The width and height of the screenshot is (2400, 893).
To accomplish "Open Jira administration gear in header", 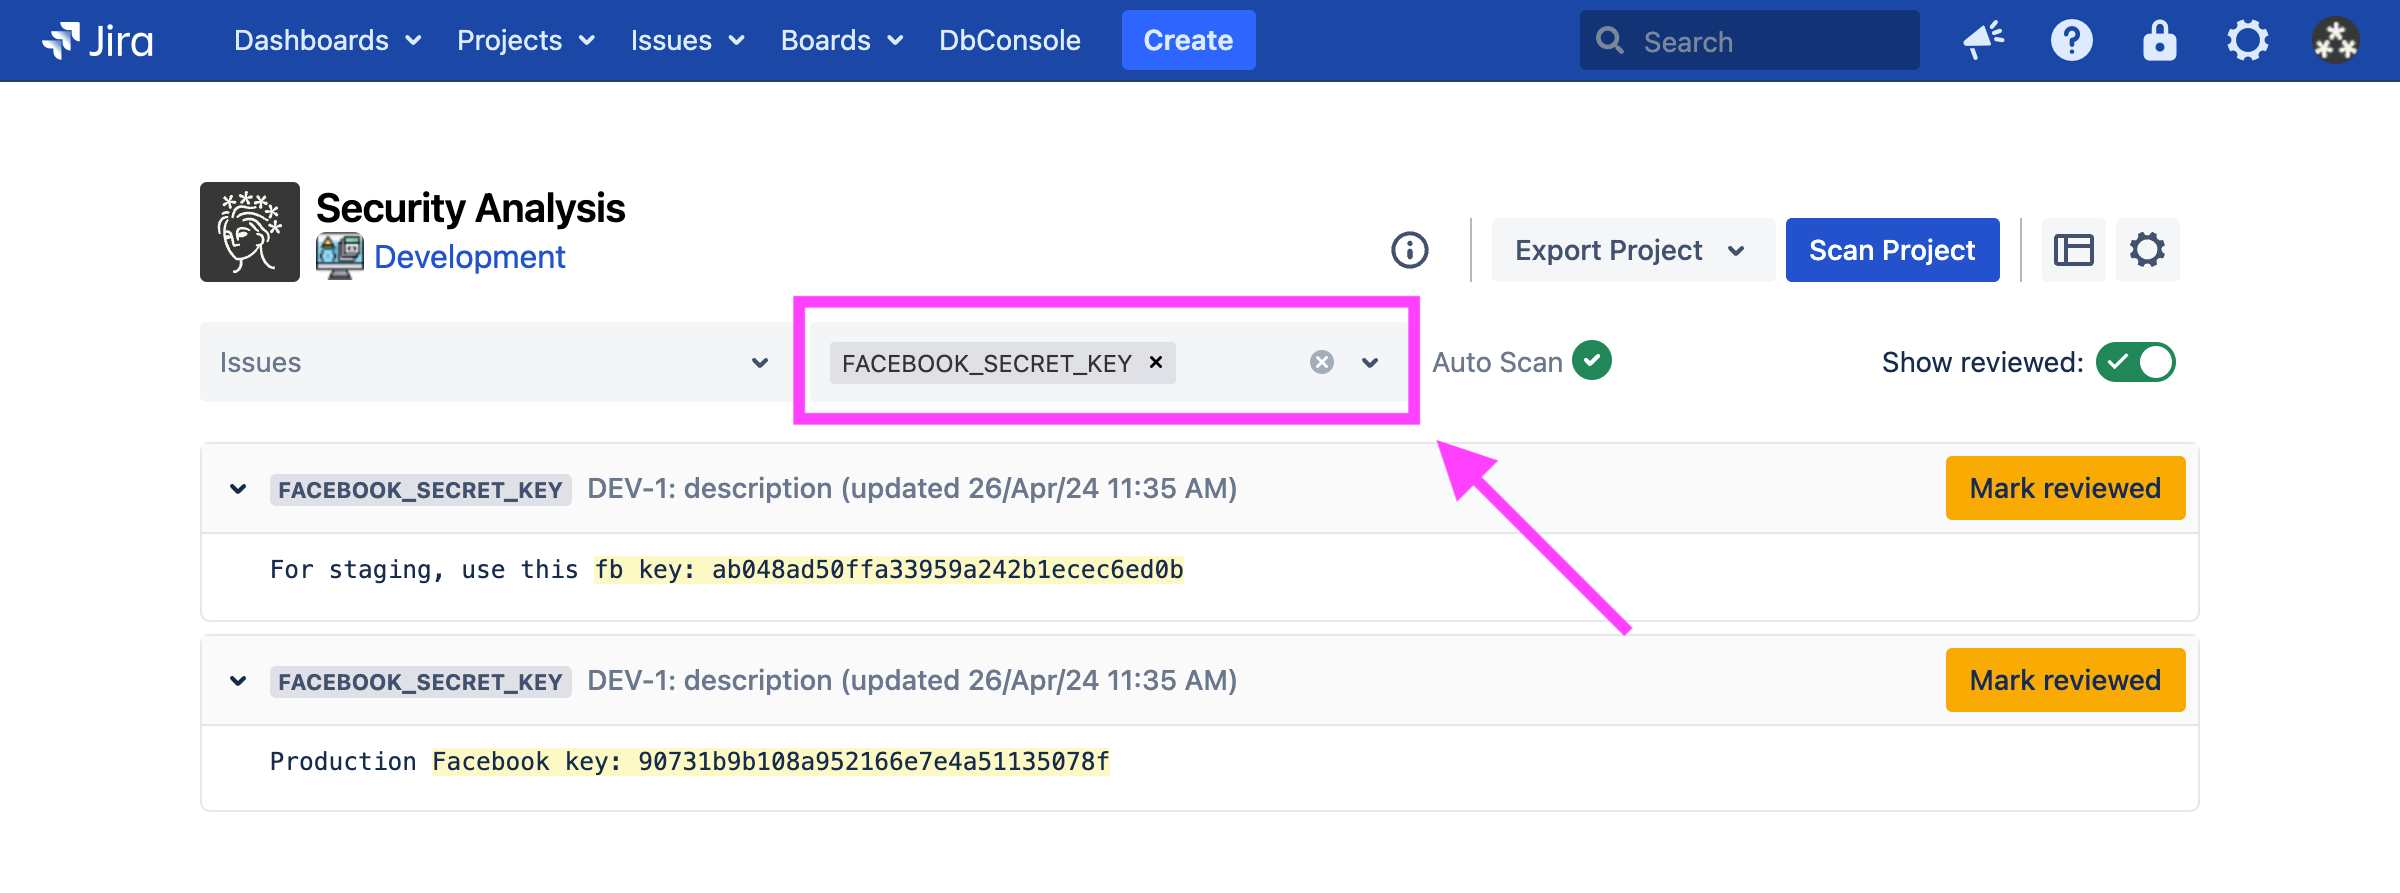I will tap(2247, 41).
